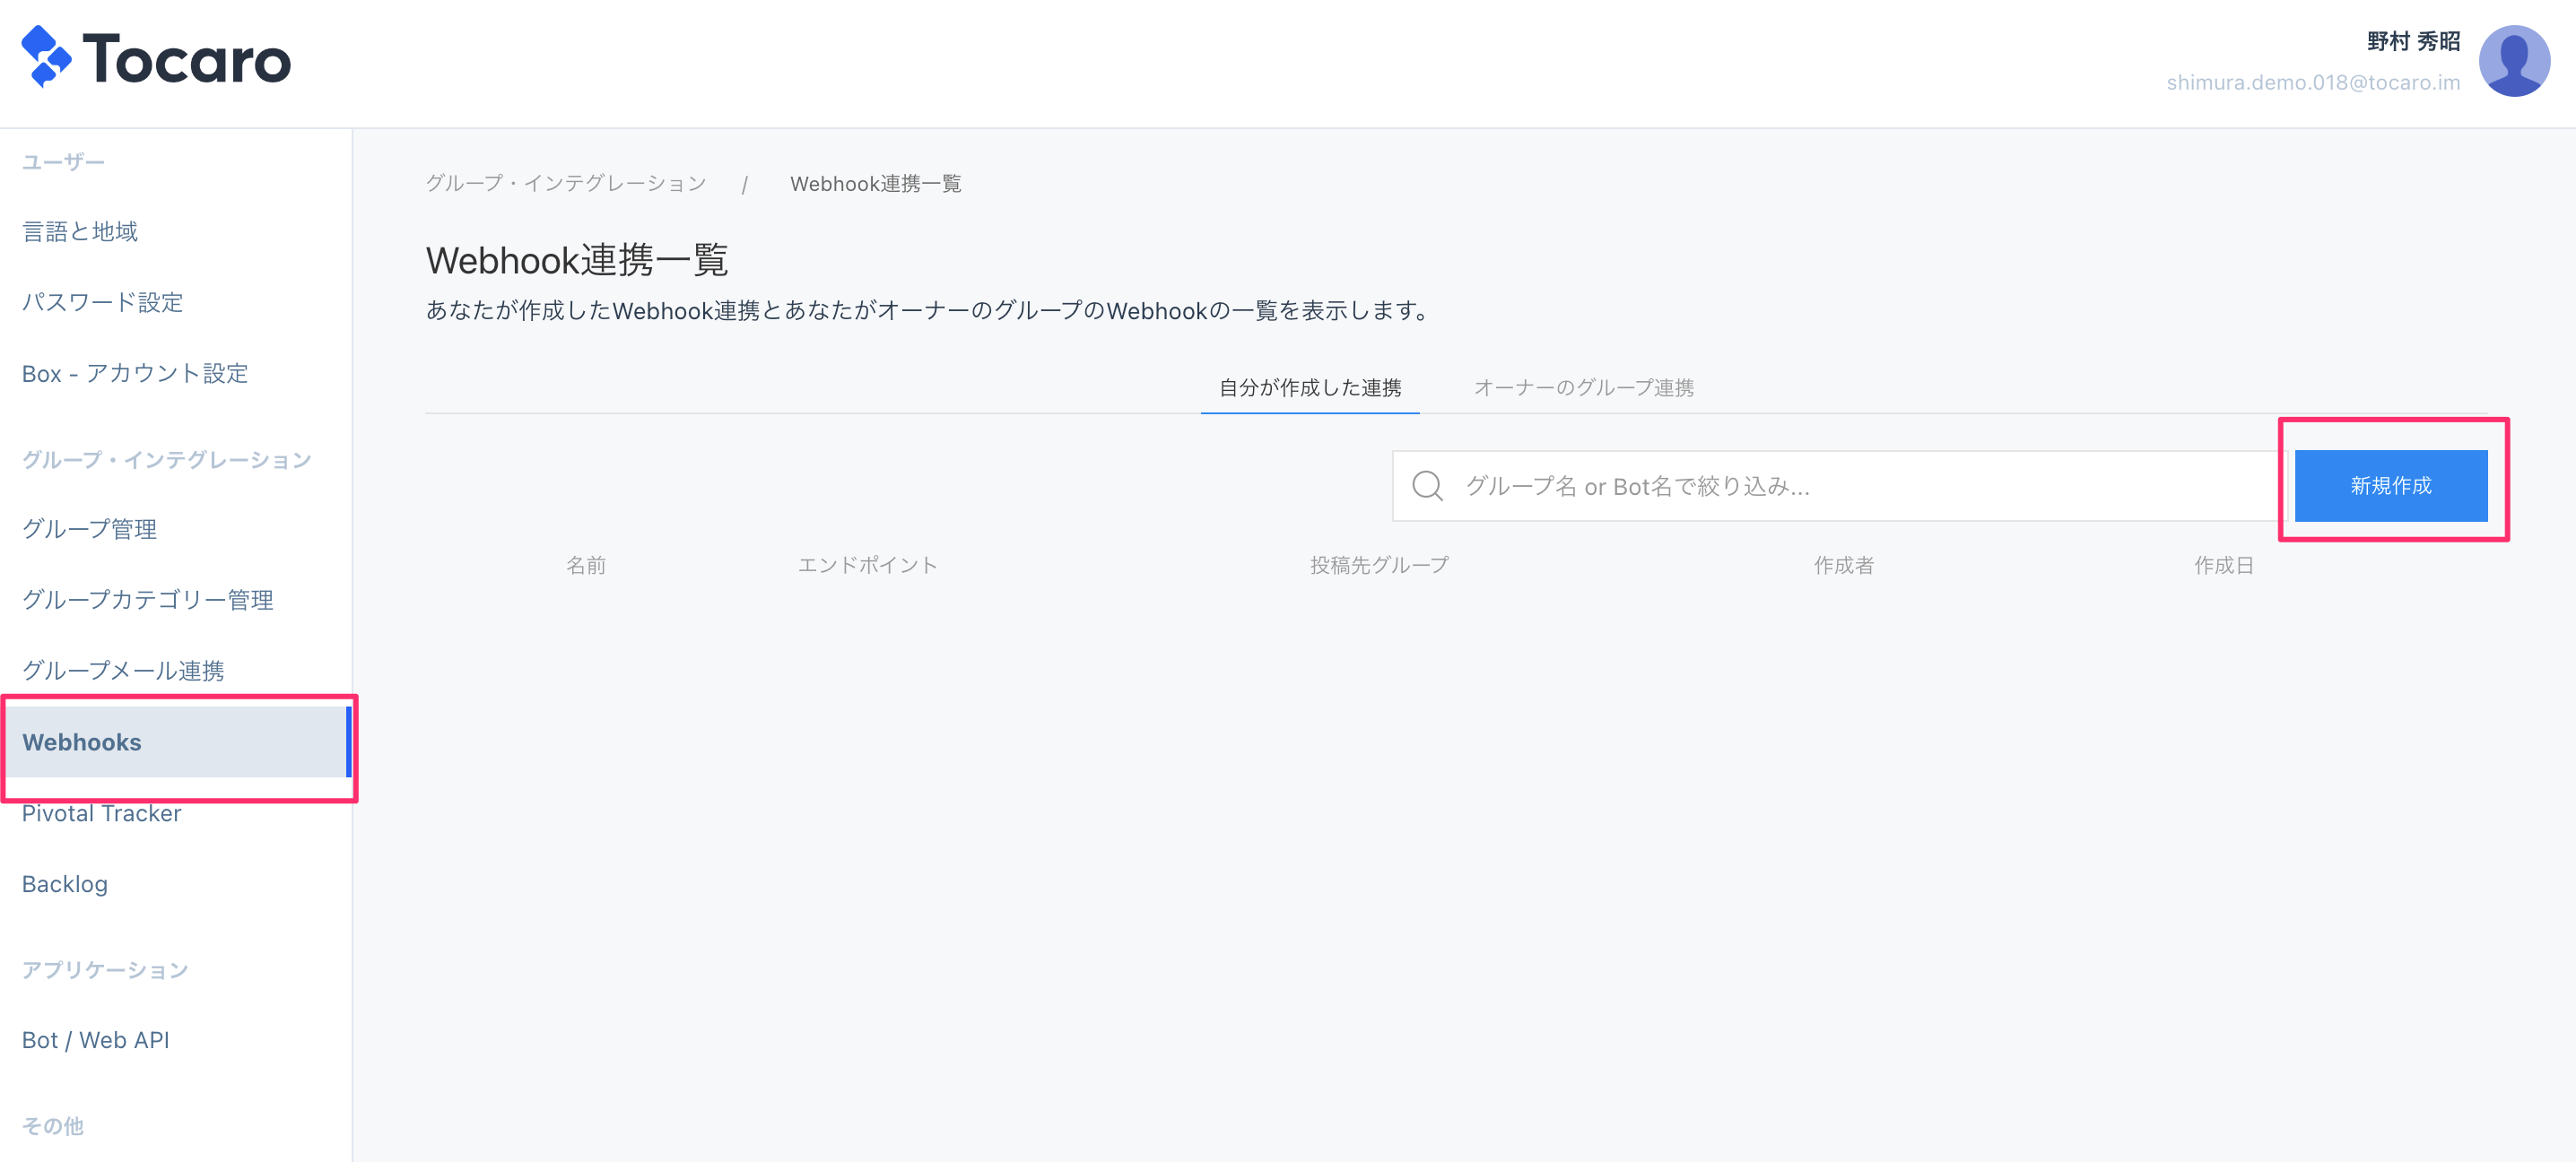This screenshot has height=1162, width=2576.
Task: Select グループメール連携 in sidebar
Action: pyautogui.click(x=123, y=671)
